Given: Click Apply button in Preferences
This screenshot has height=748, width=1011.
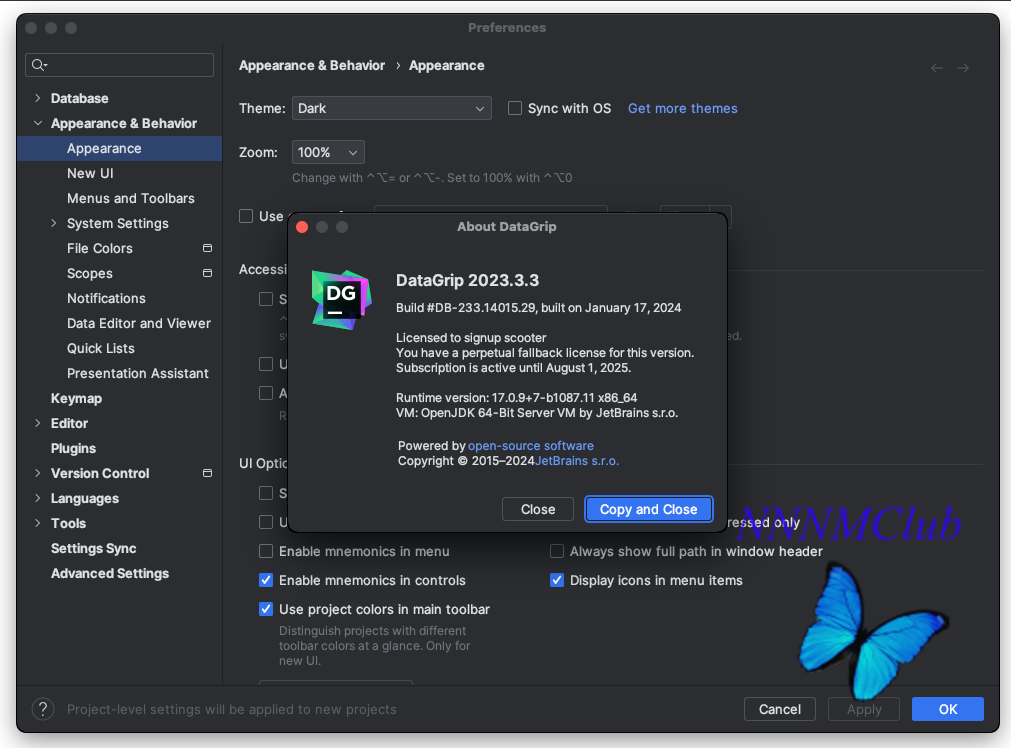Looking at the screenshot, I should click(864, 709).
